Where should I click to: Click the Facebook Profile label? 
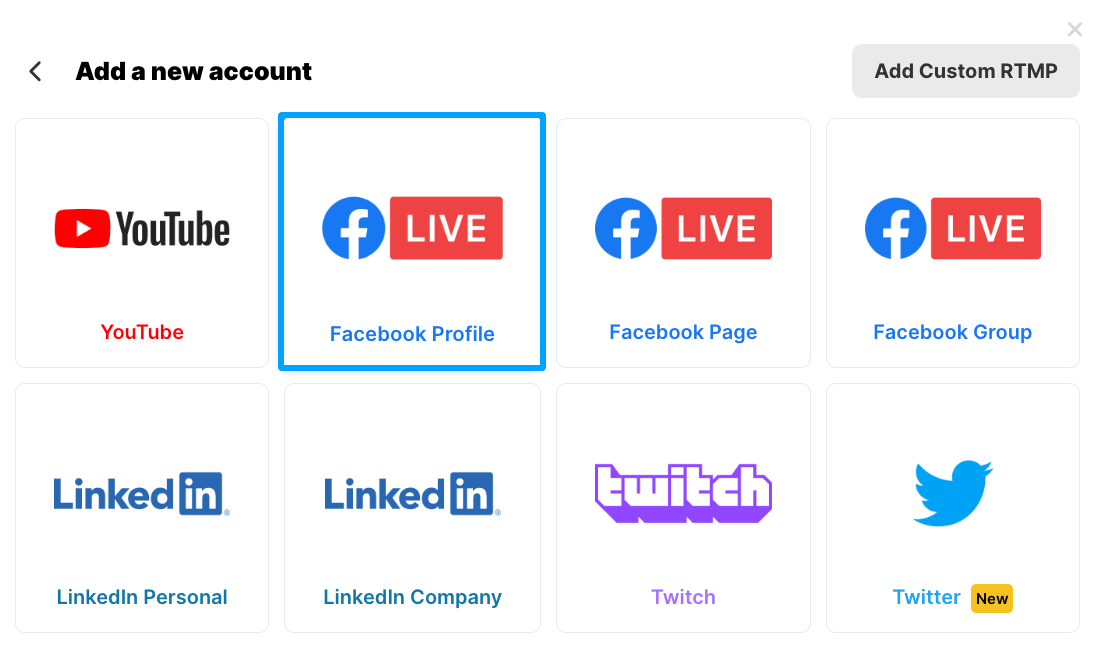[411, 333]
